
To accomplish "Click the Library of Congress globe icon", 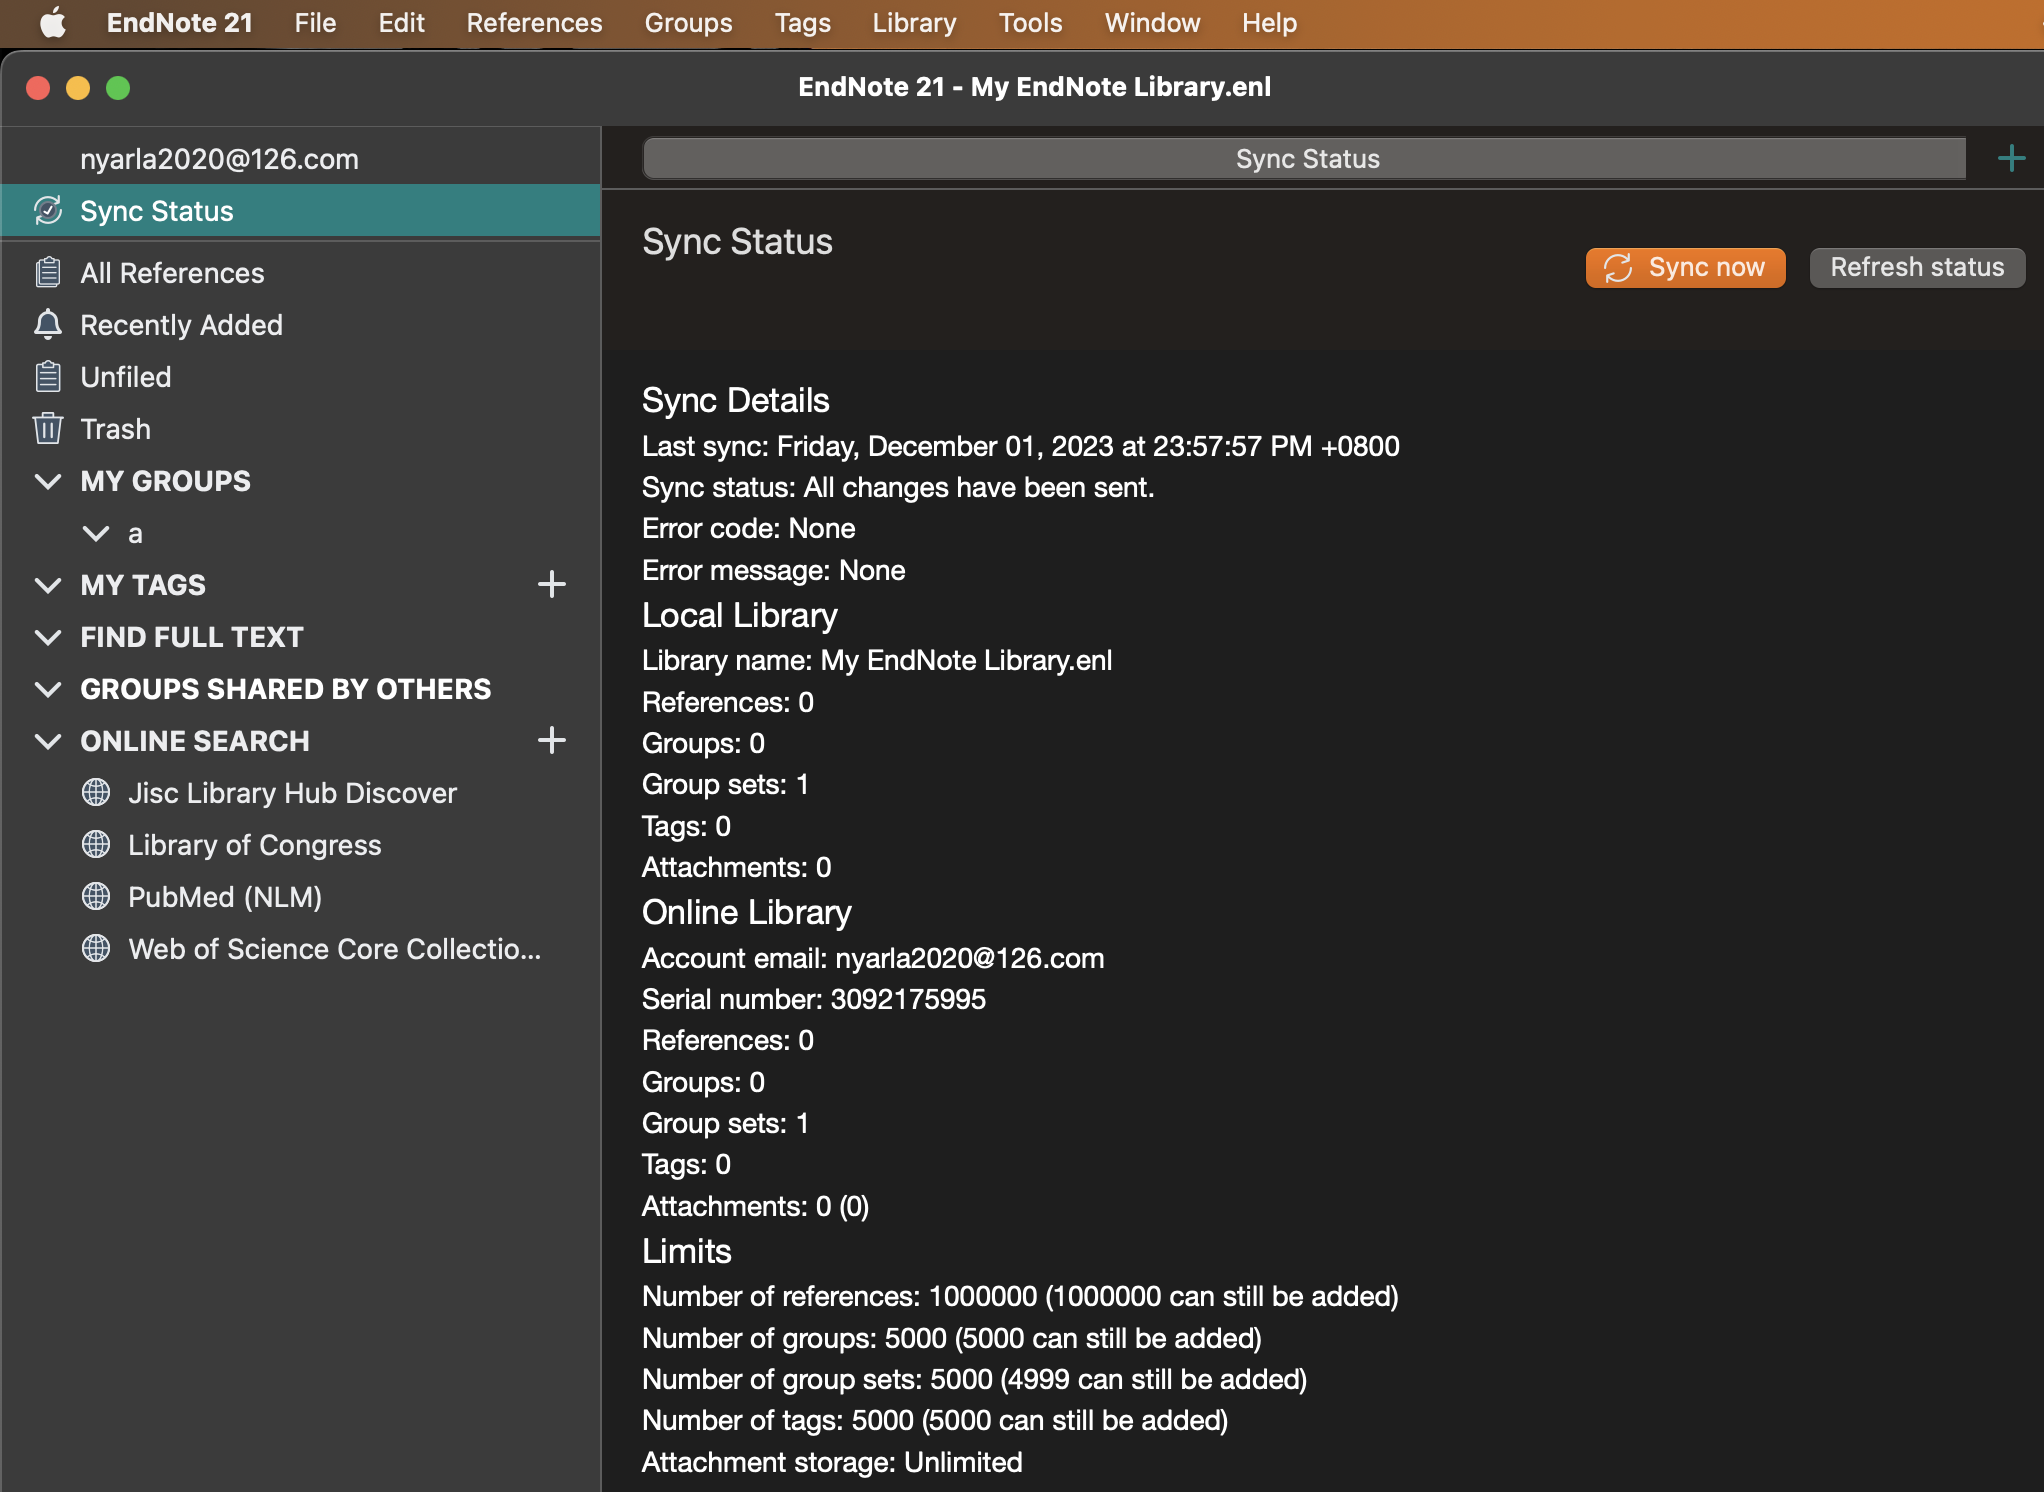I will [96, 845].
